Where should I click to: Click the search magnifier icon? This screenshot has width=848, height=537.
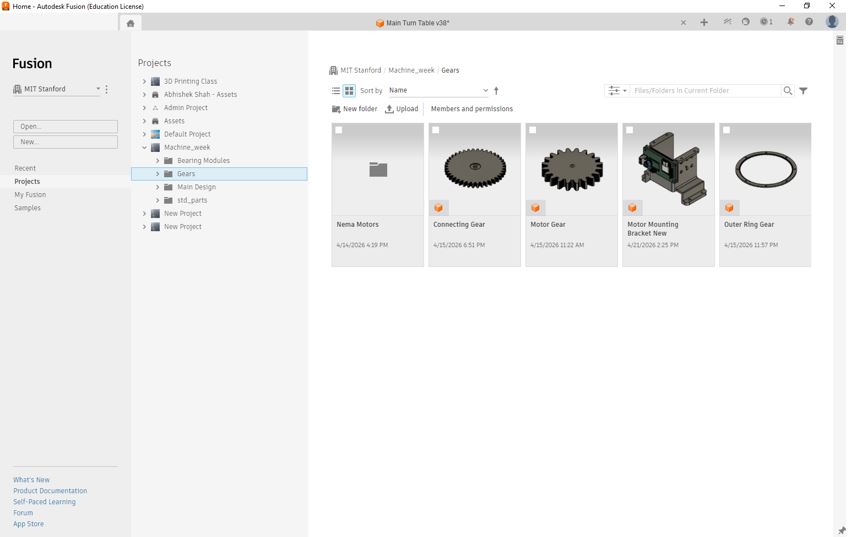pos(787,91)
